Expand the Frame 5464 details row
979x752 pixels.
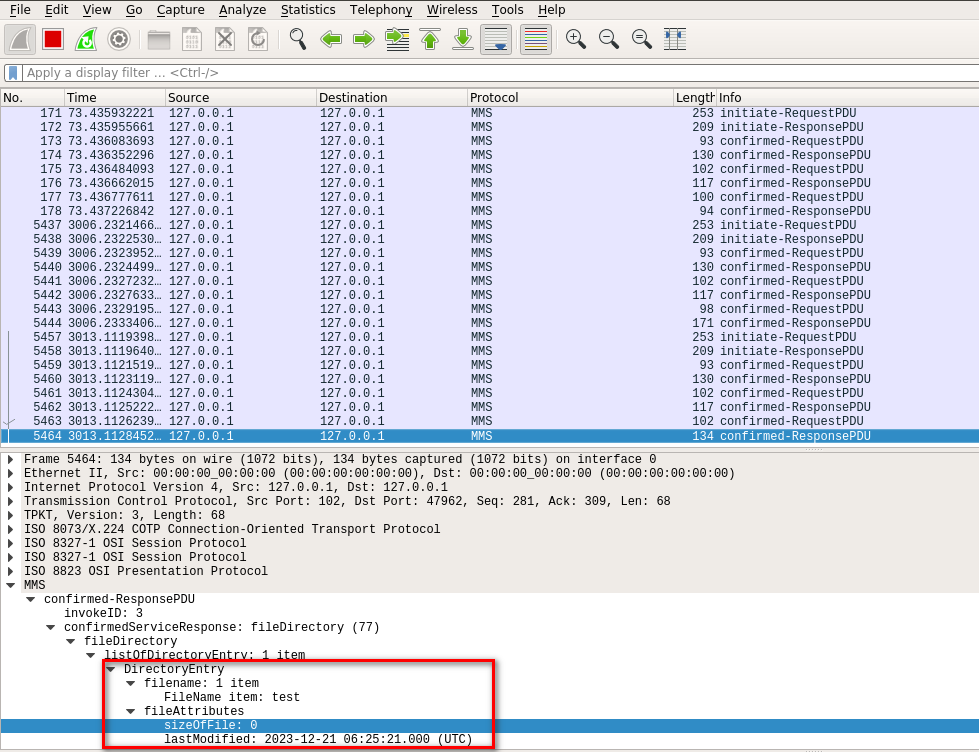[11, 459]
